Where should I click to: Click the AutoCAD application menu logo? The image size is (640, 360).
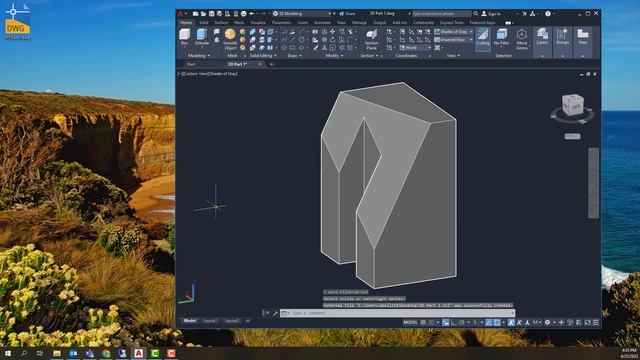pos(181,13)
